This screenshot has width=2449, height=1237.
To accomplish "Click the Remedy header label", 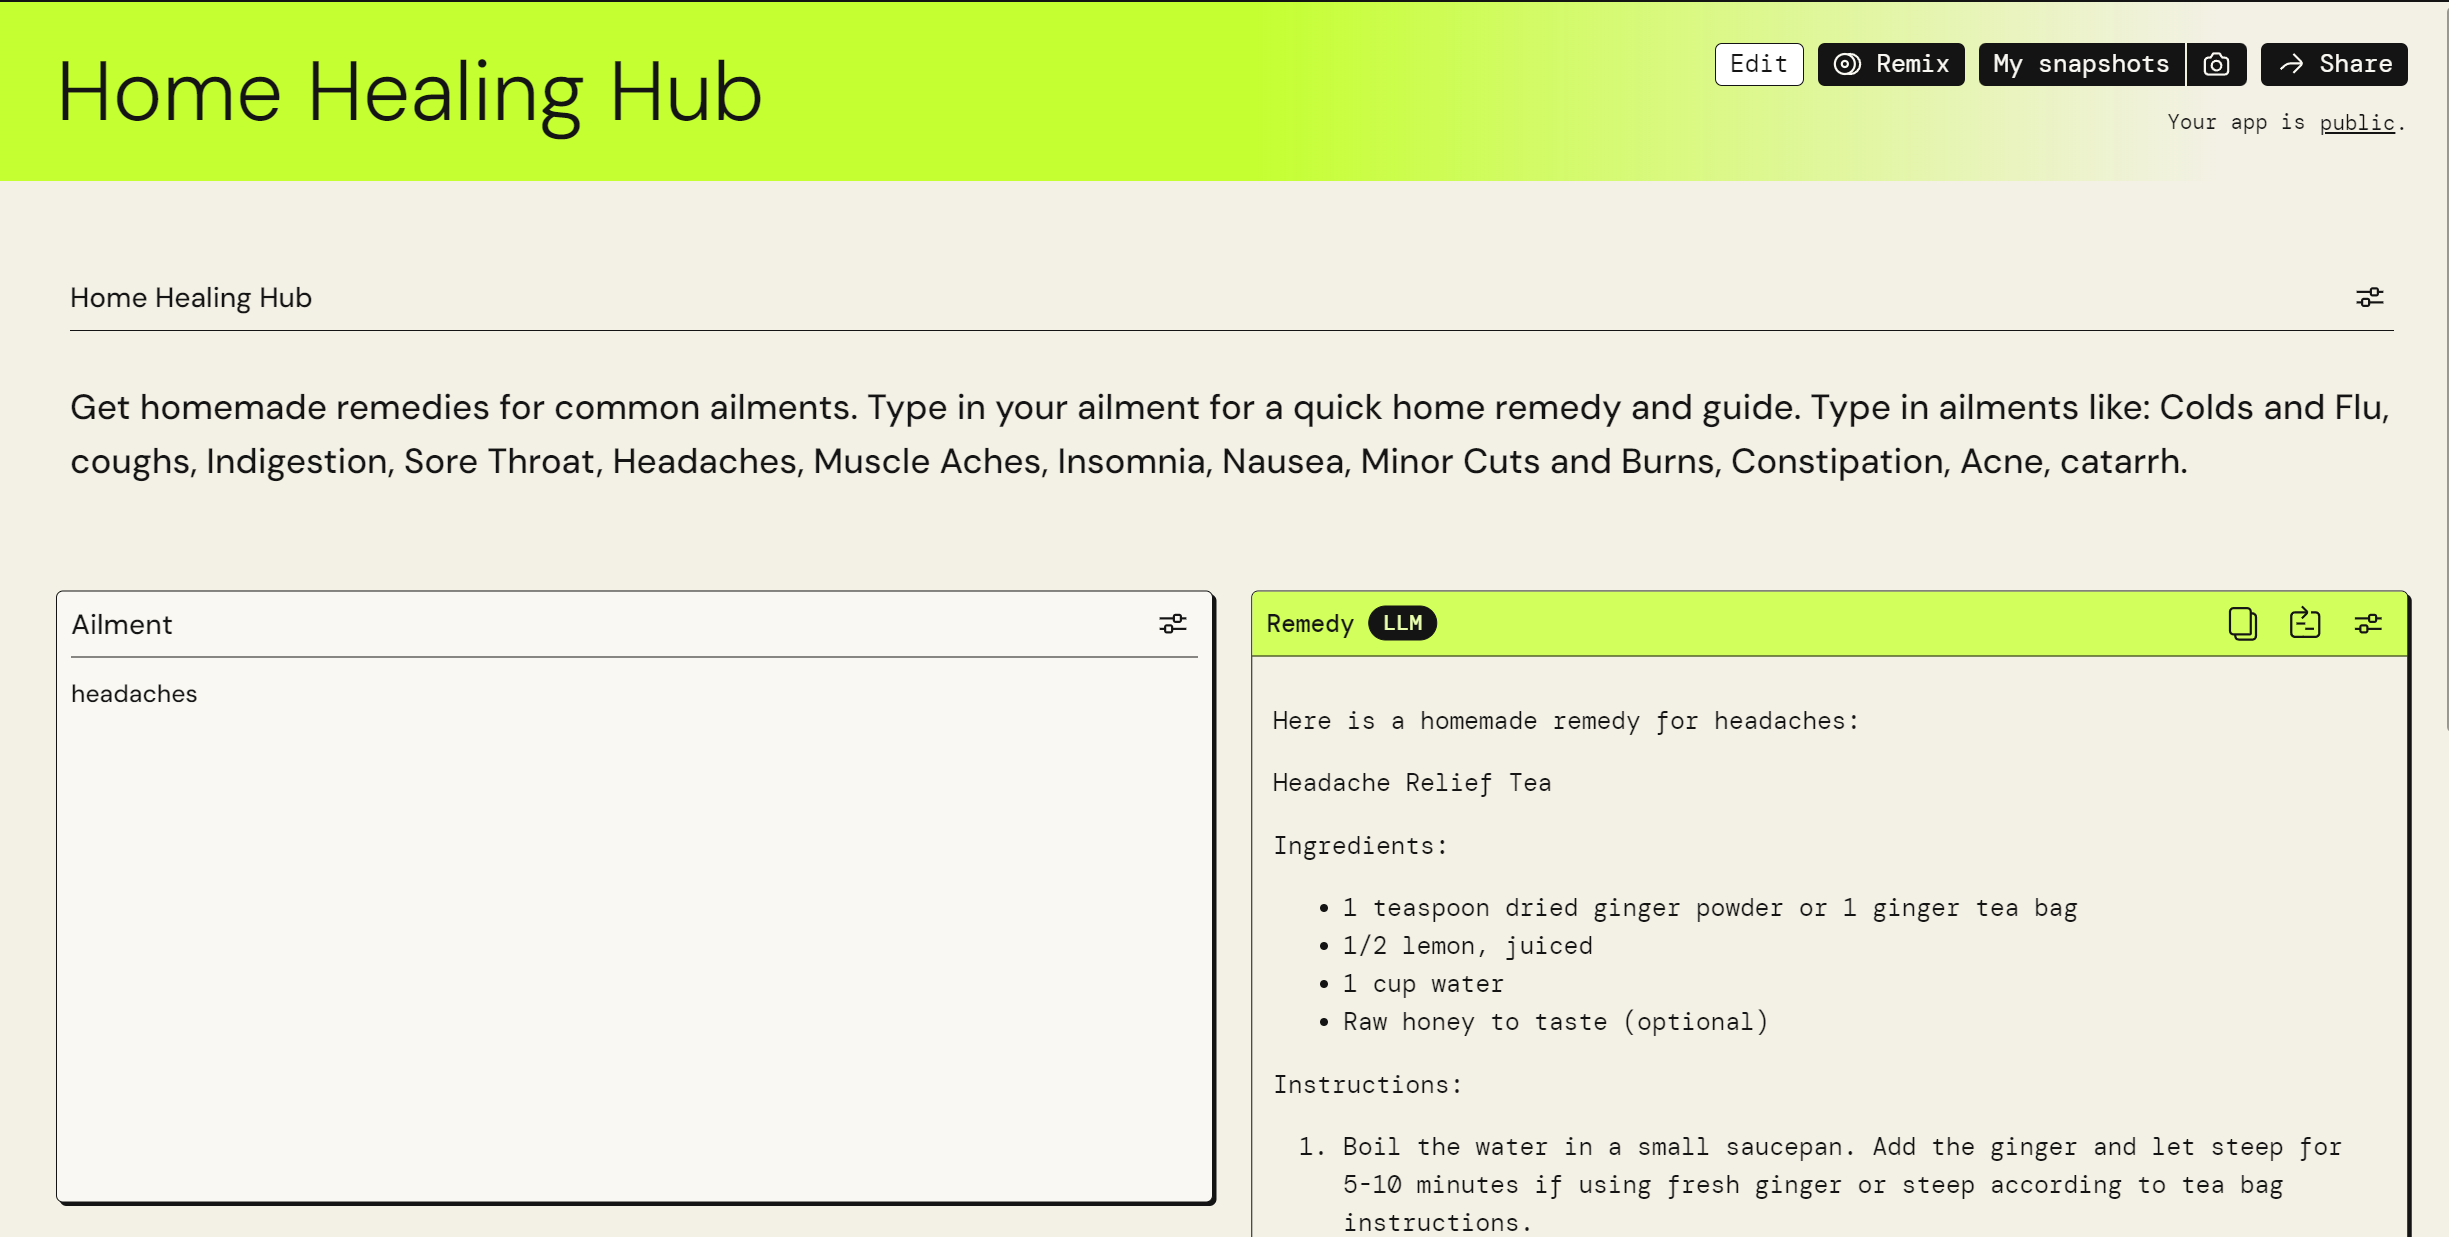I will click(1309, 624).
